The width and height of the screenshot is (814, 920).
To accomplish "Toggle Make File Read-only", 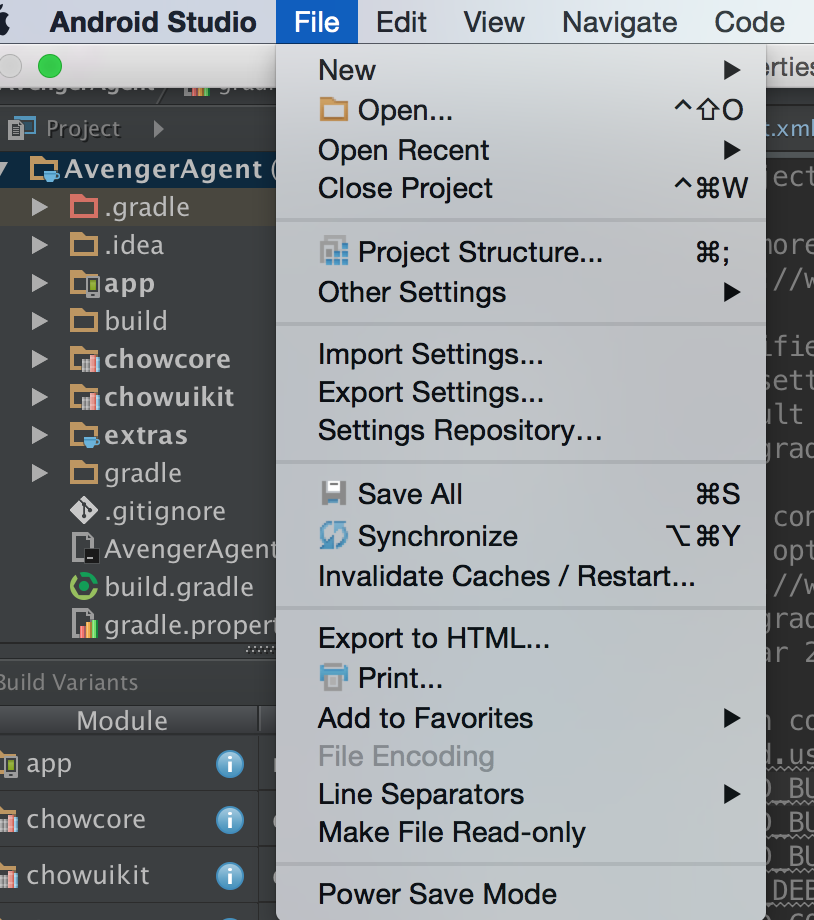I will (x=521, y=832).
